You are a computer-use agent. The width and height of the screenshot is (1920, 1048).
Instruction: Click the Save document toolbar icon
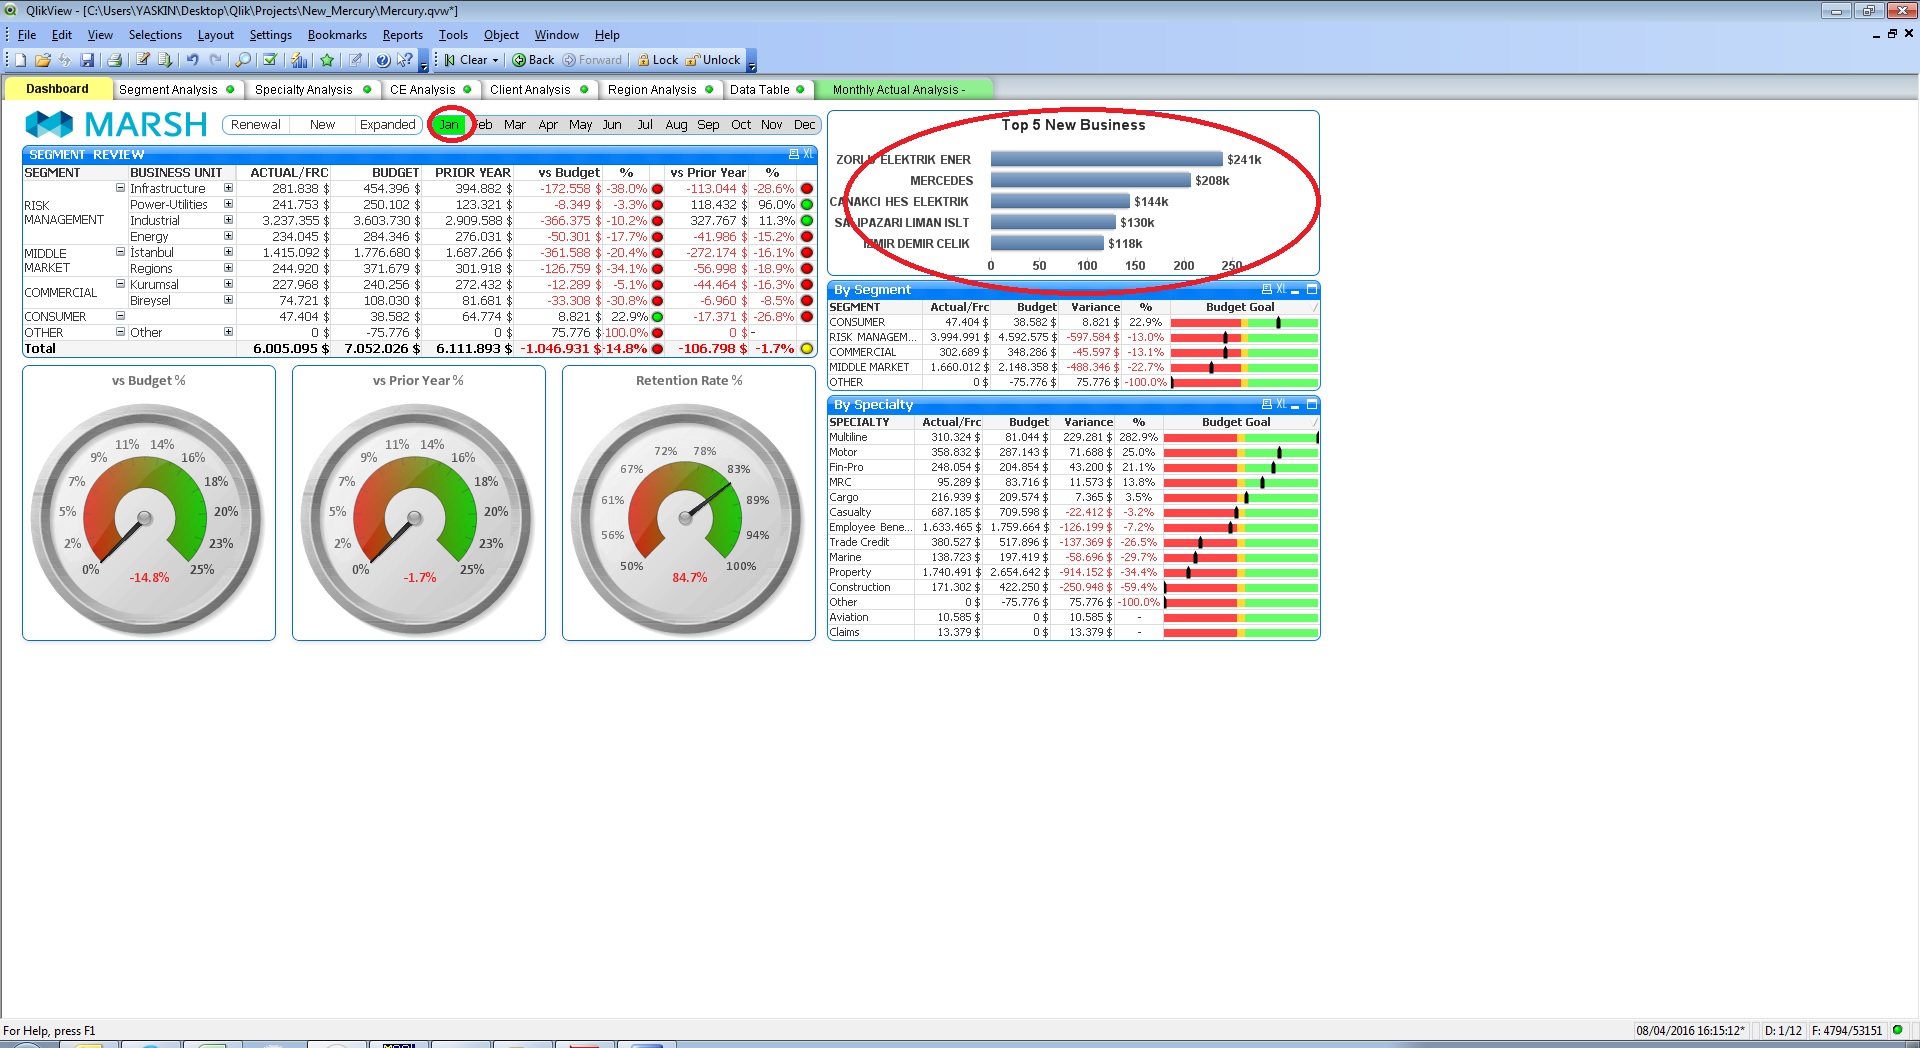(x=87, y=60)
